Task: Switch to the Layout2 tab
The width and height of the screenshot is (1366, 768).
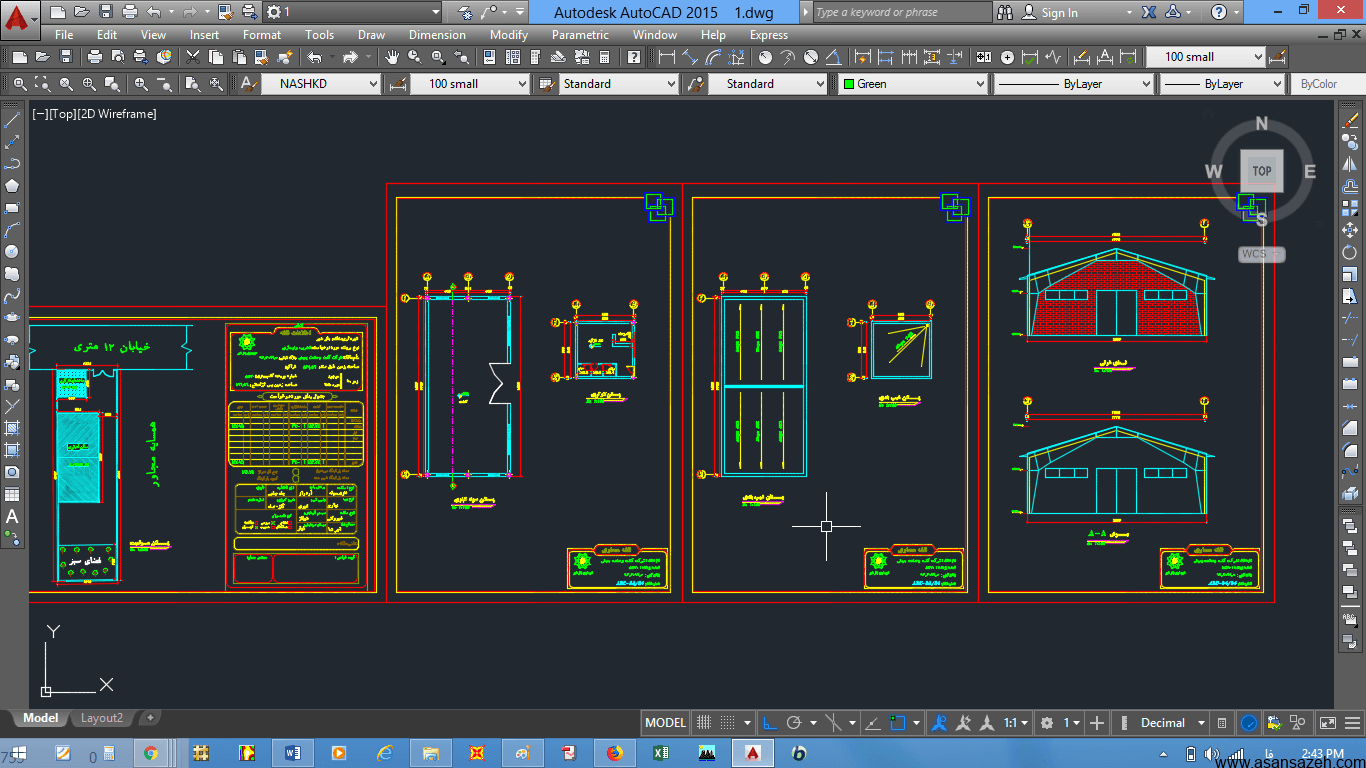Action: 102,718
